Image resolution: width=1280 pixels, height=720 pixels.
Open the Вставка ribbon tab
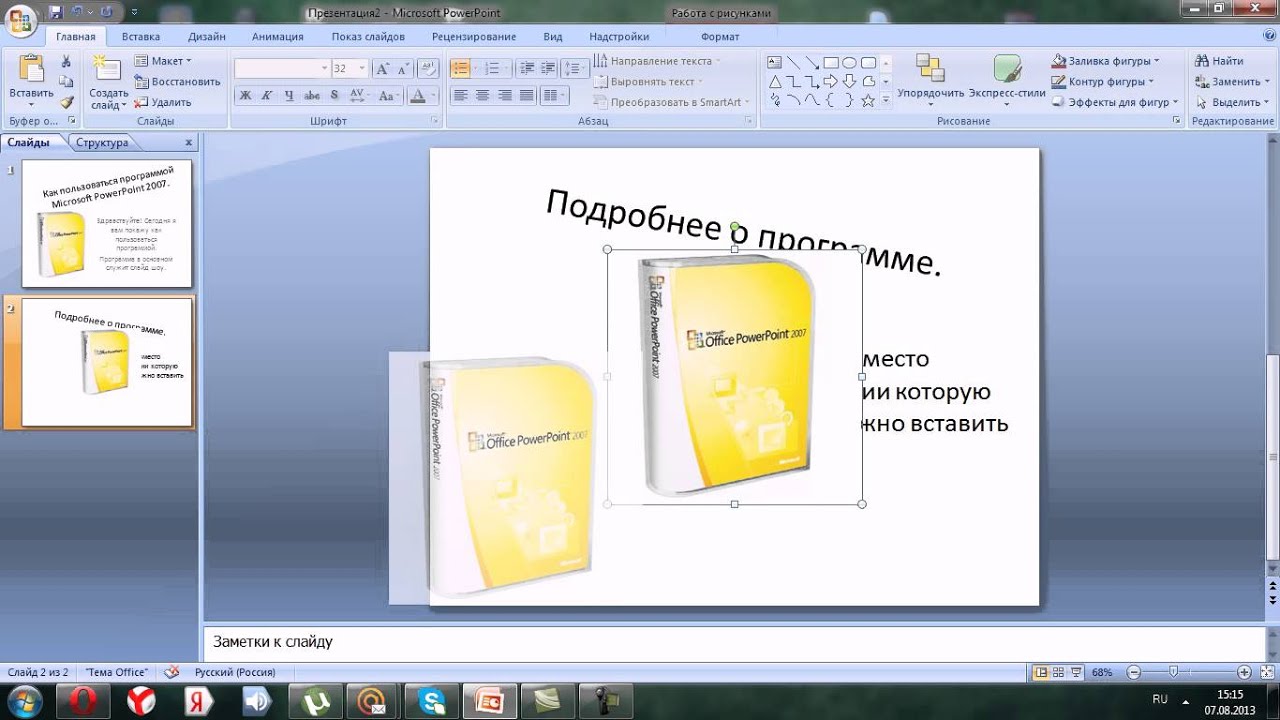(x=141, y=36)
